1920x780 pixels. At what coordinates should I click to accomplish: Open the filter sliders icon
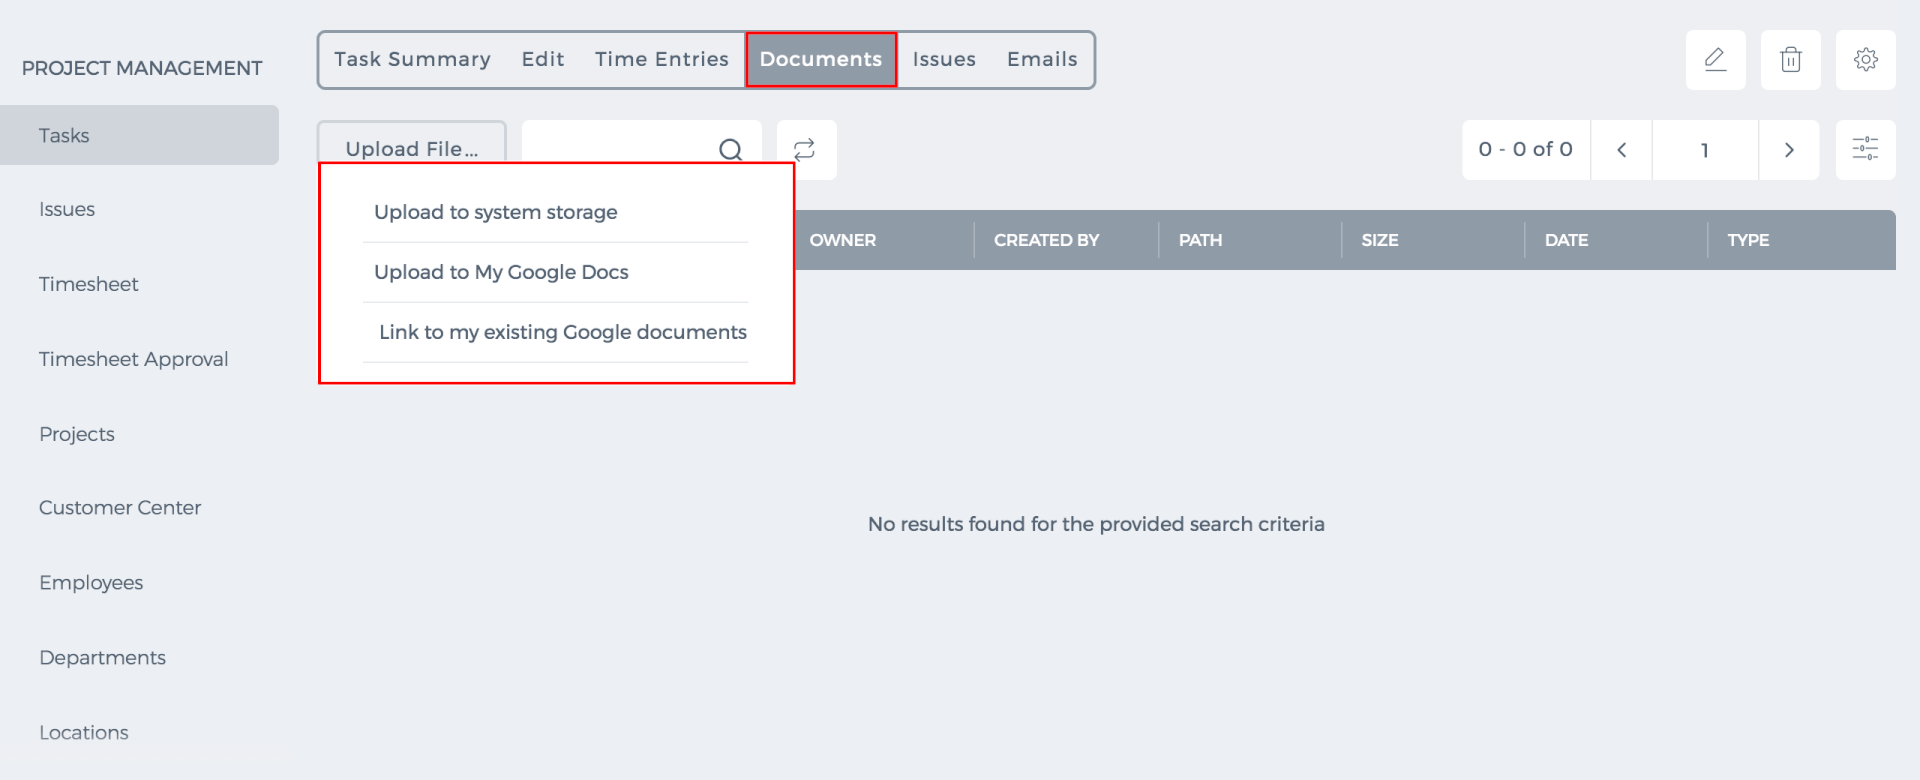[1865, 150]
